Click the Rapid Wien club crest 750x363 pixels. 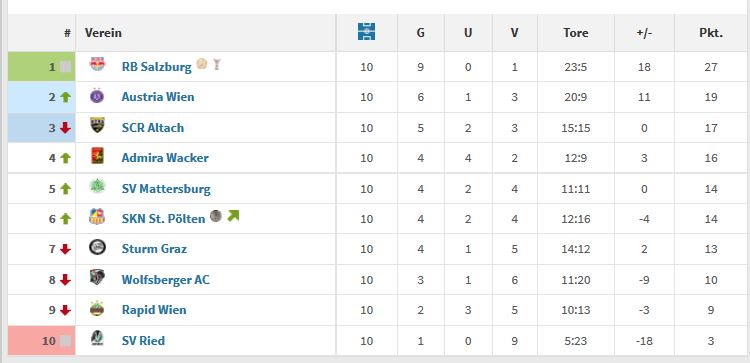pos(97,308)
